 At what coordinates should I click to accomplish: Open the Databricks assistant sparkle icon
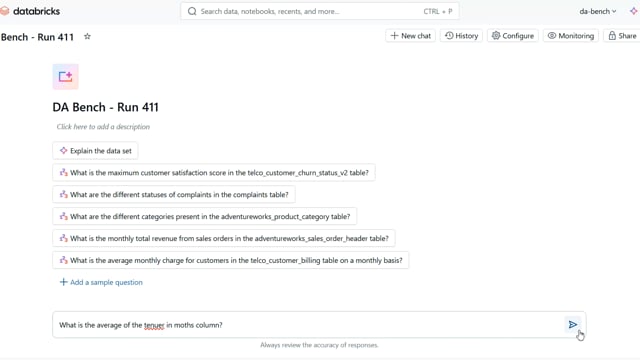click(633, 11)
